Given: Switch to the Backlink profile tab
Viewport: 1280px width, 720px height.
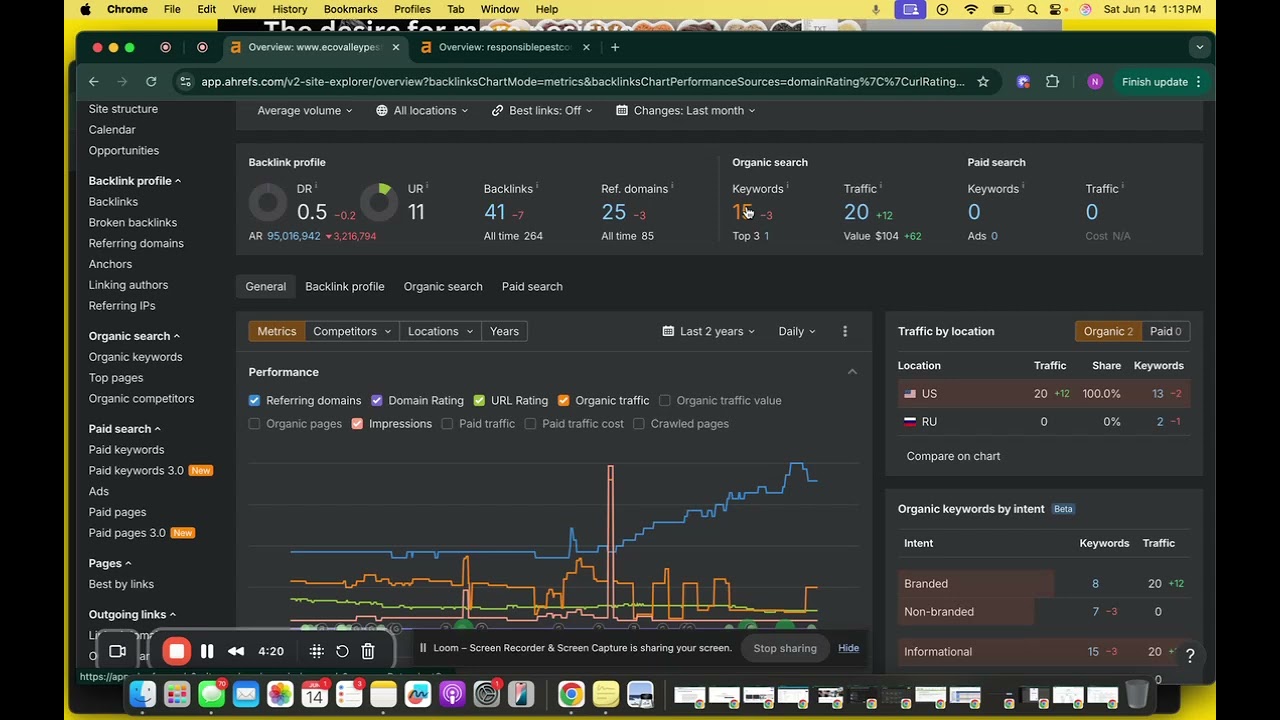Looking at the screenshot, I should [x=345, y=287].
